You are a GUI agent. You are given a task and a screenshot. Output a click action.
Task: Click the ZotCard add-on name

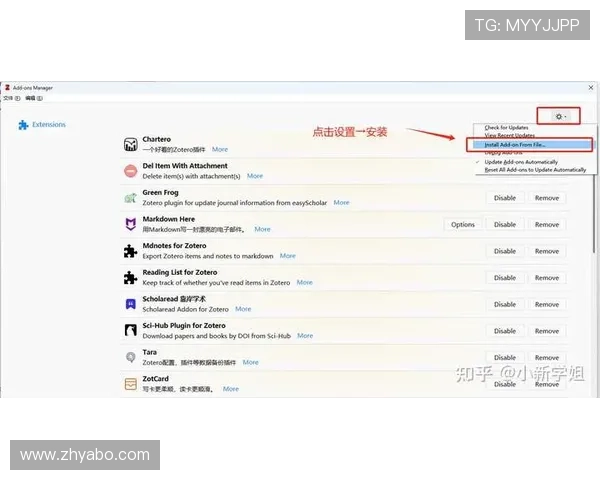tap(155, 379)
